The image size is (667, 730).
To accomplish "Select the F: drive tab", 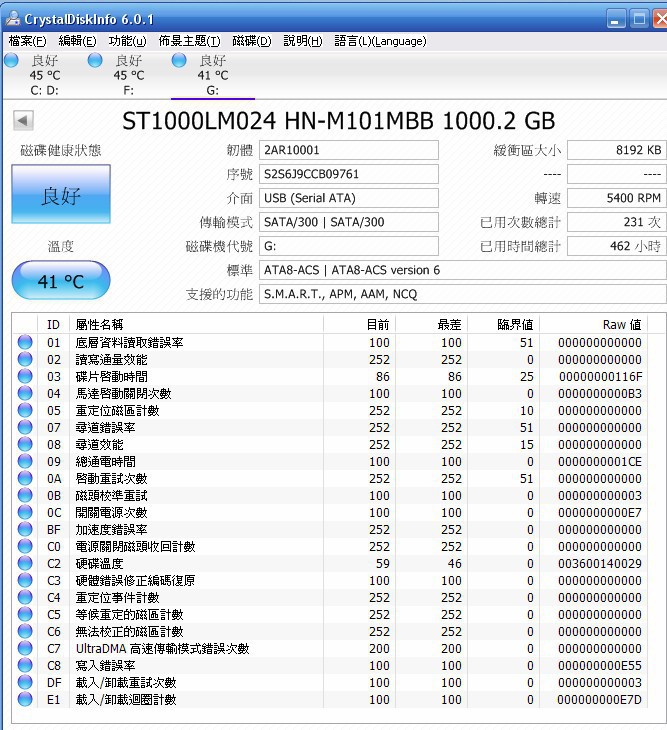I will [x=128, y=75].
